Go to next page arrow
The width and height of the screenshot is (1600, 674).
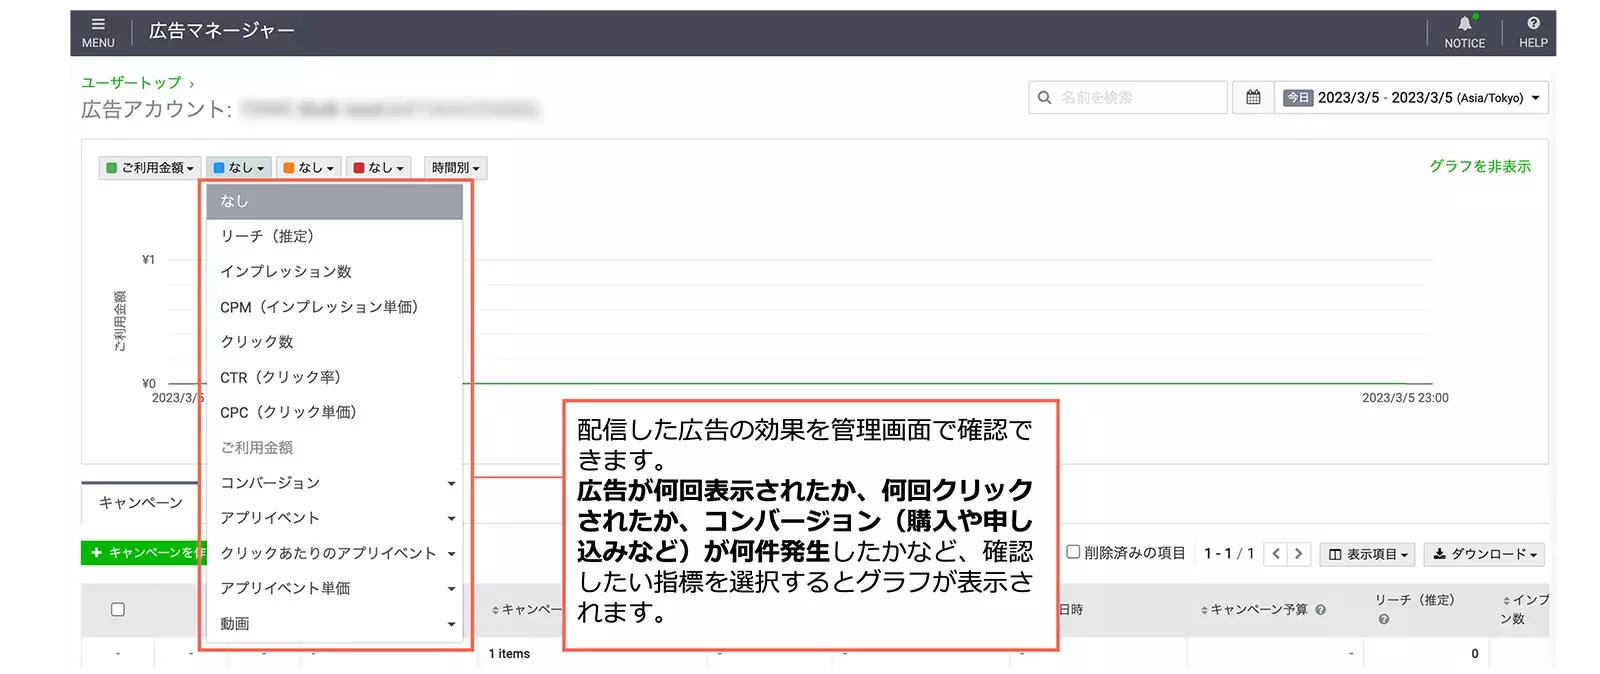tap(1299, 554)
